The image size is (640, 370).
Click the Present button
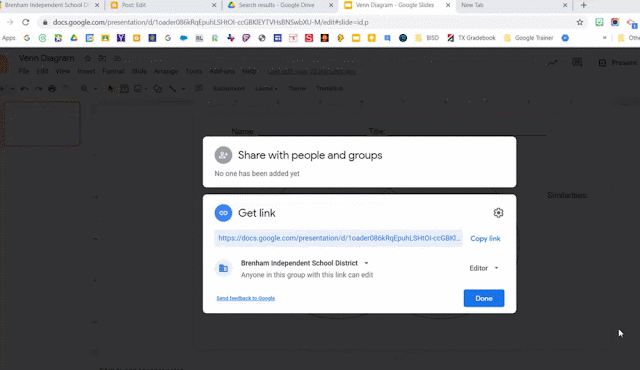tap(618, 62)
